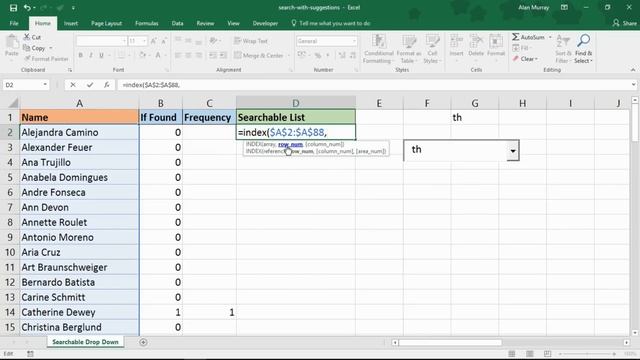Click the New Sheet plus button
This screenshot has width=640, height=360.
point(143,342)
